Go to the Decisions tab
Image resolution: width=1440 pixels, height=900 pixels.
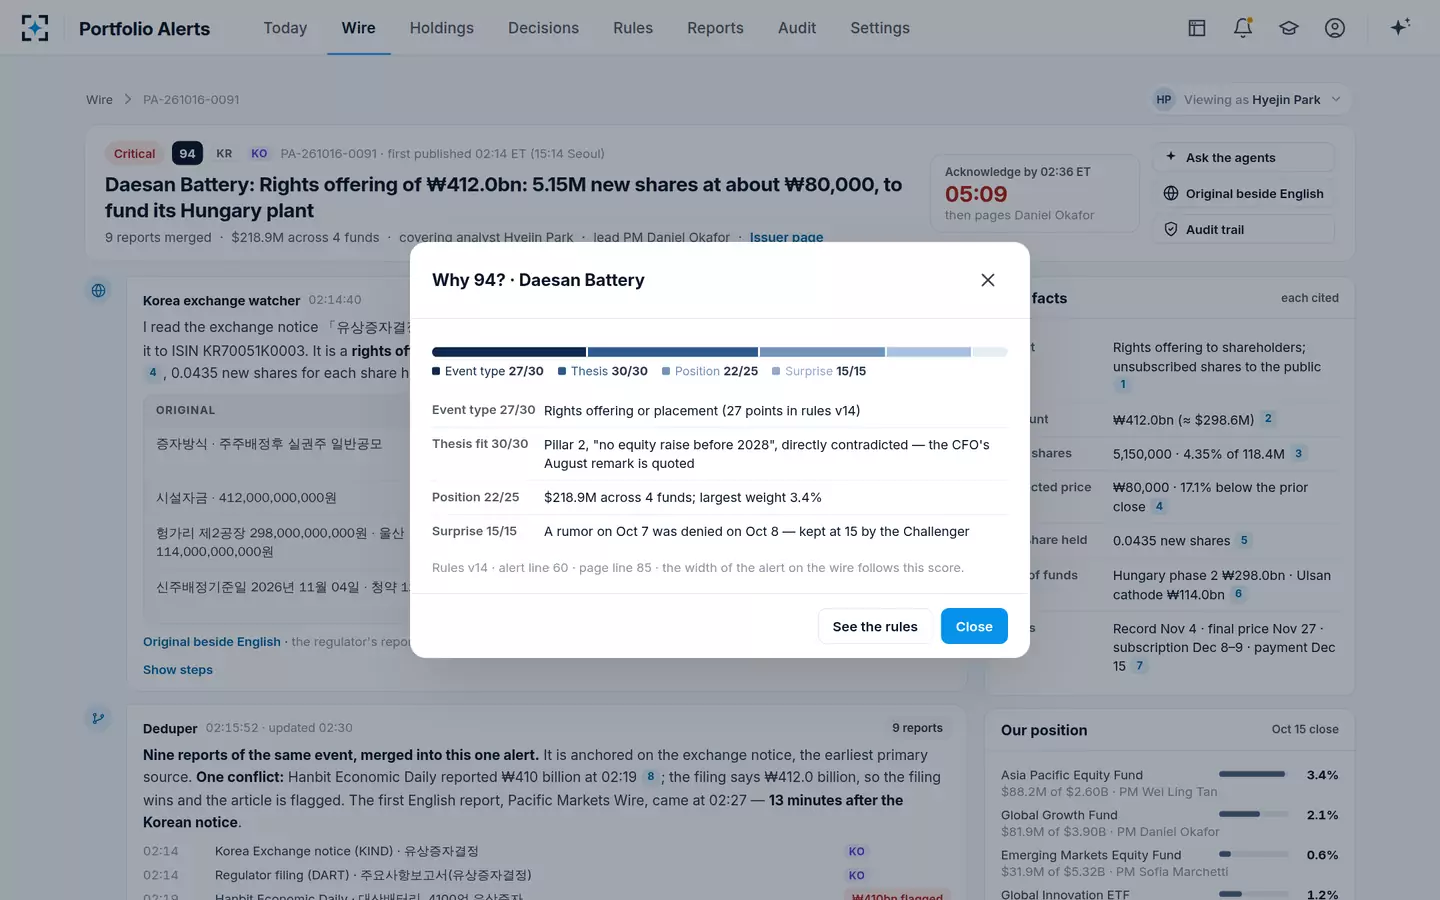point(543,28)
